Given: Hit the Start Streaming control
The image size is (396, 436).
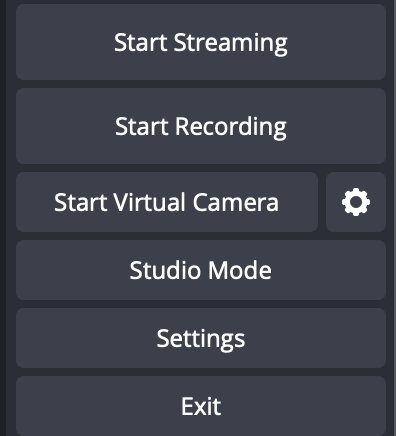Looking at the screenshot, I should [201, 42].
